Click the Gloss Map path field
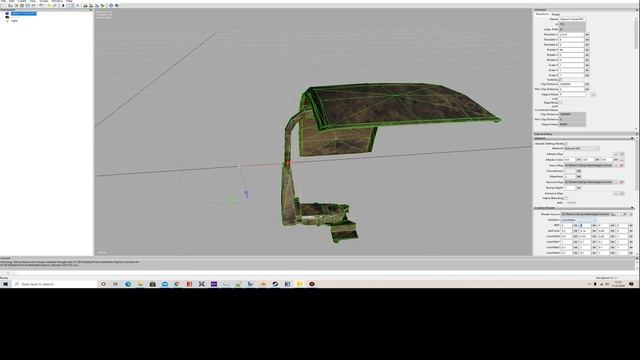This screenshot has width=640, height=360. coord(588,165)
